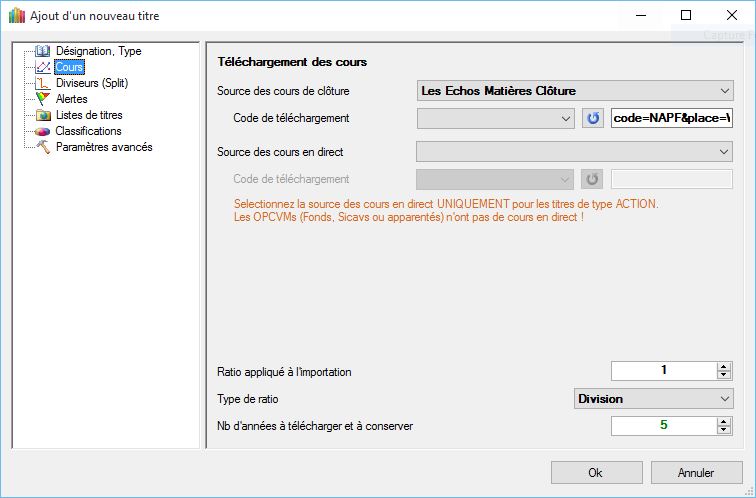Click the Ratio appliqué à l'importation field

click(x=663, y=371)
